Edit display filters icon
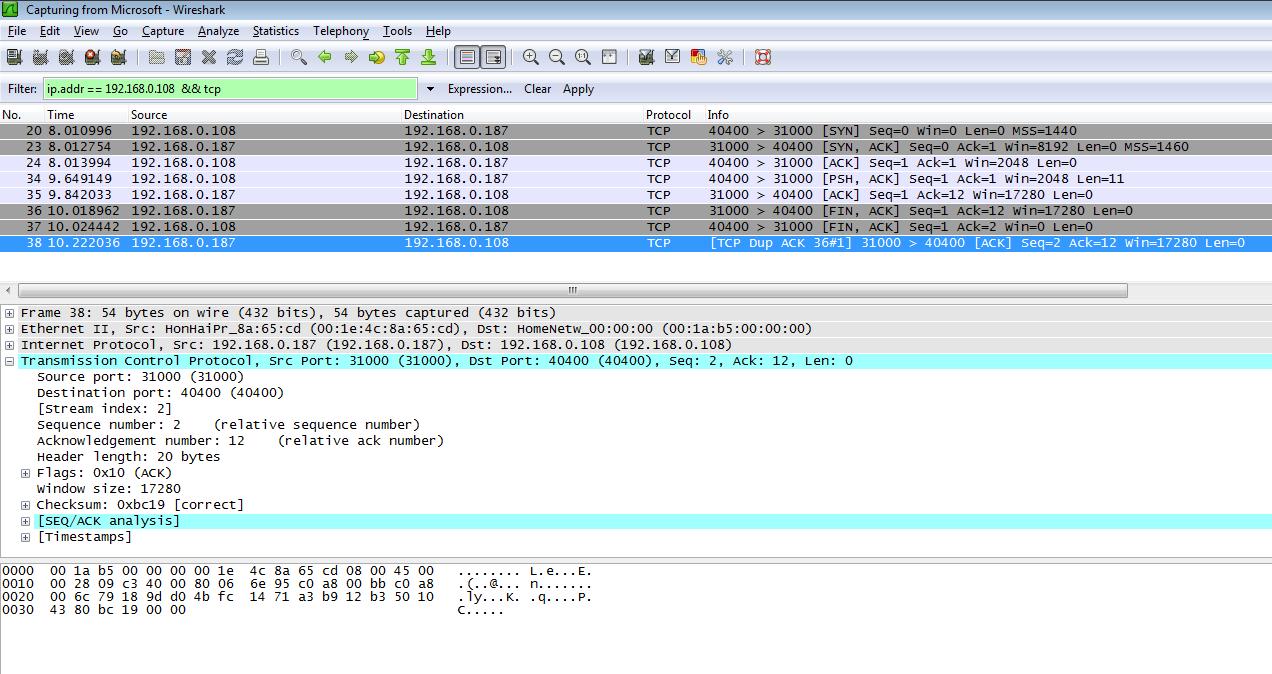This screenshot has width=1272, height=674. [x=673, y=57]
